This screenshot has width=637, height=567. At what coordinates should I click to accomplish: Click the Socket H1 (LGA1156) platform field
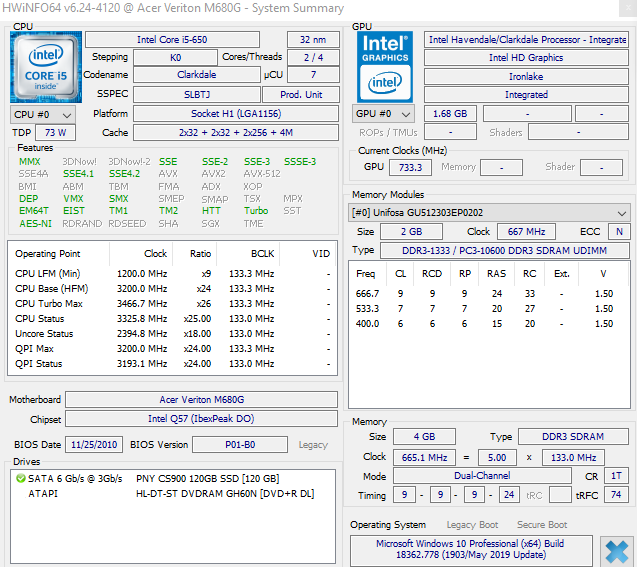pyautogui.click(x=236, y=114)
